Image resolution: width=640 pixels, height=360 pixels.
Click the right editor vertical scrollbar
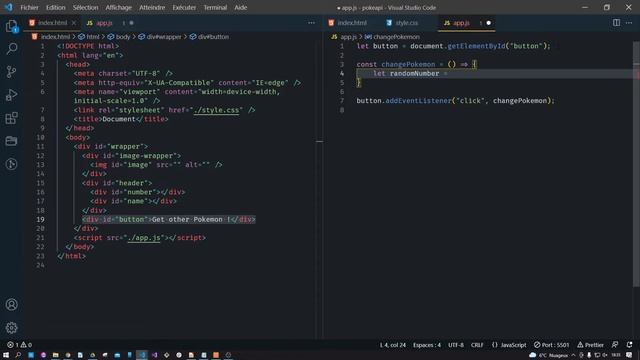pyautogui.click(x=636, y=163)
